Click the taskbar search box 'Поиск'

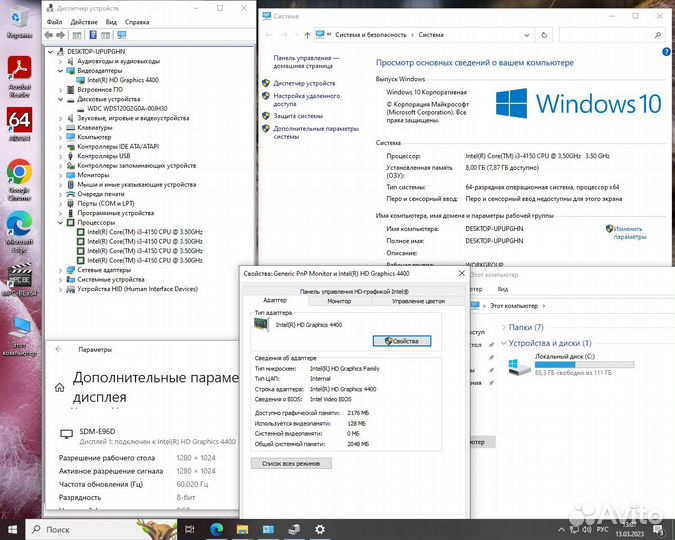(x=101, y=529)
